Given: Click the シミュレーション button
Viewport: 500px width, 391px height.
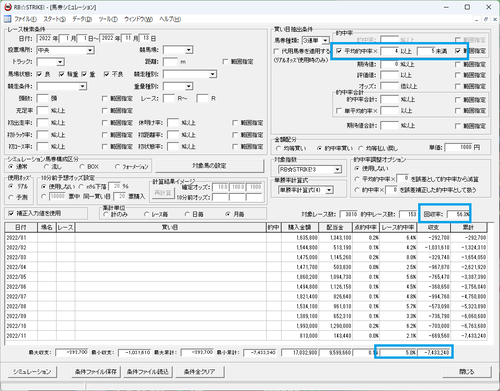Looking at the screenshot, I should [32, 371].
